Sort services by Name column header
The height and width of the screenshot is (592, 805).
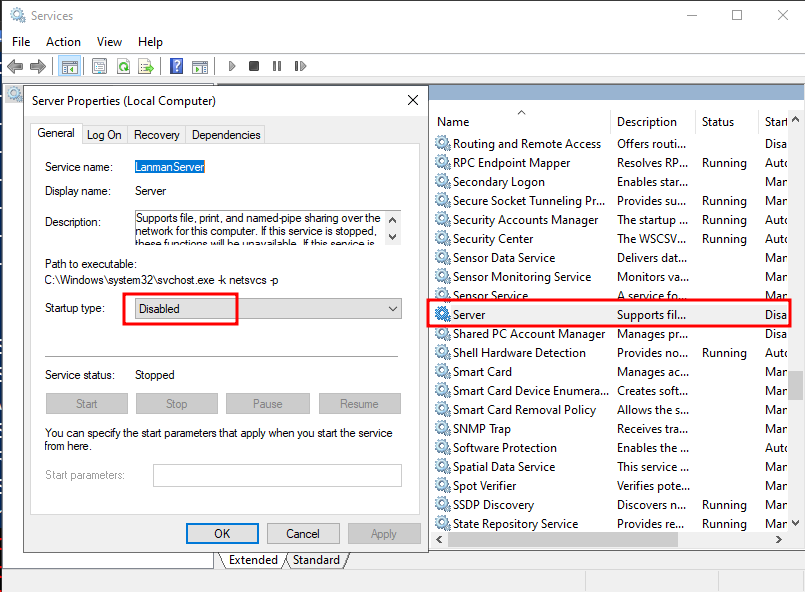point(453,122)
